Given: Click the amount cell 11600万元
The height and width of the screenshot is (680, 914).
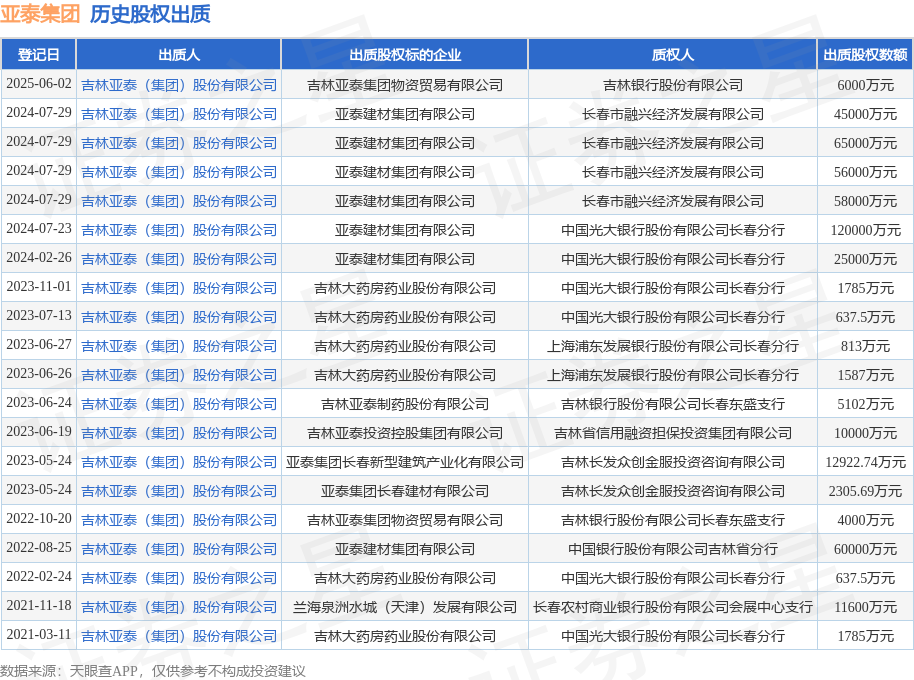Looking at the screenshot, I should (x=866, y=608).
